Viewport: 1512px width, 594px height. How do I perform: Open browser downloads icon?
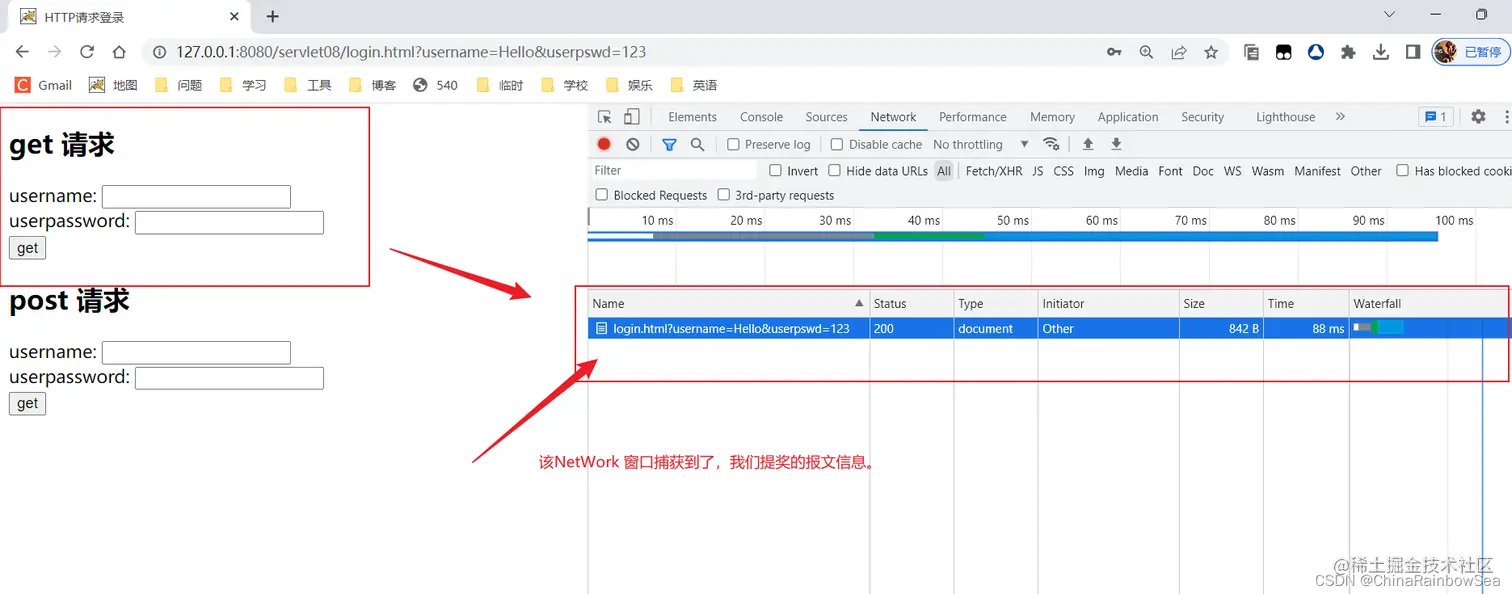1381,52
